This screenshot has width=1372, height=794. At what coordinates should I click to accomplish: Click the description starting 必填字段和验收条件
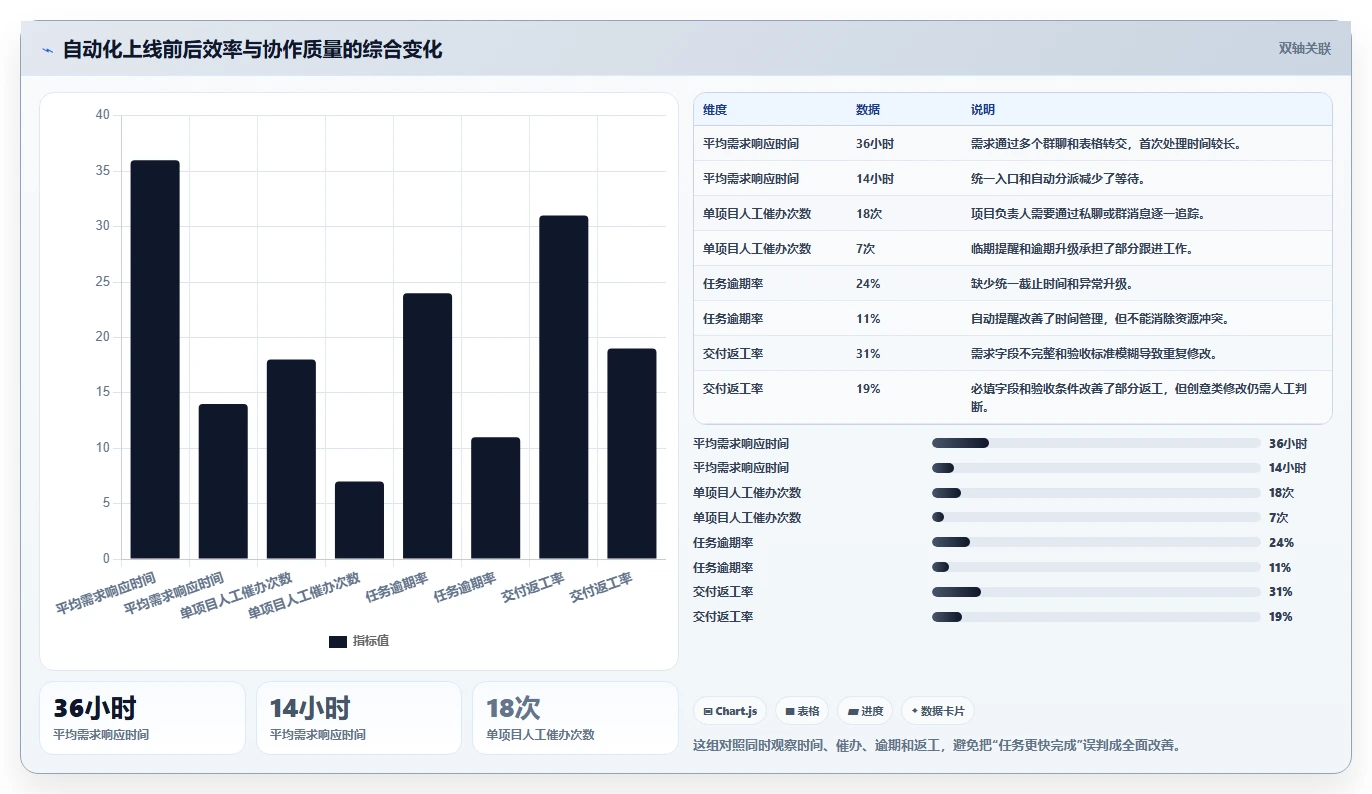[1139, 398]
